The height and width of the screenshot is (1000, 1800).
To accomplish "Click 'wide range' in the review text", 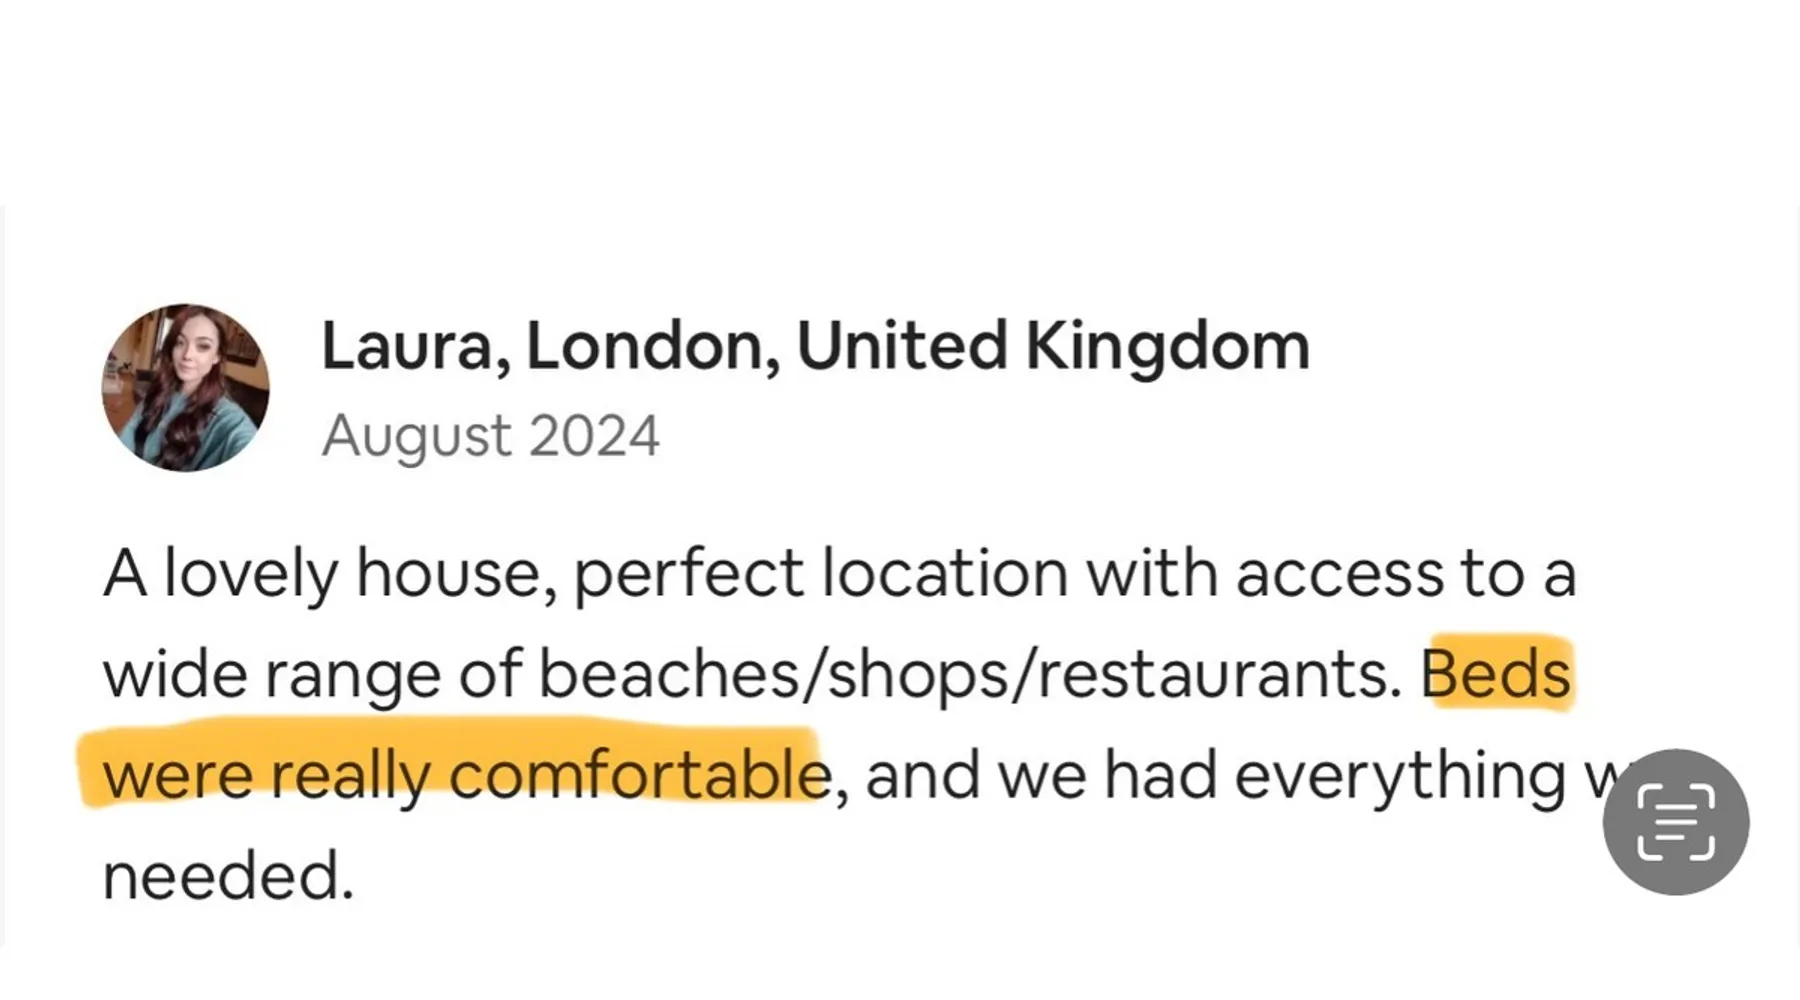I will [272, 674].
